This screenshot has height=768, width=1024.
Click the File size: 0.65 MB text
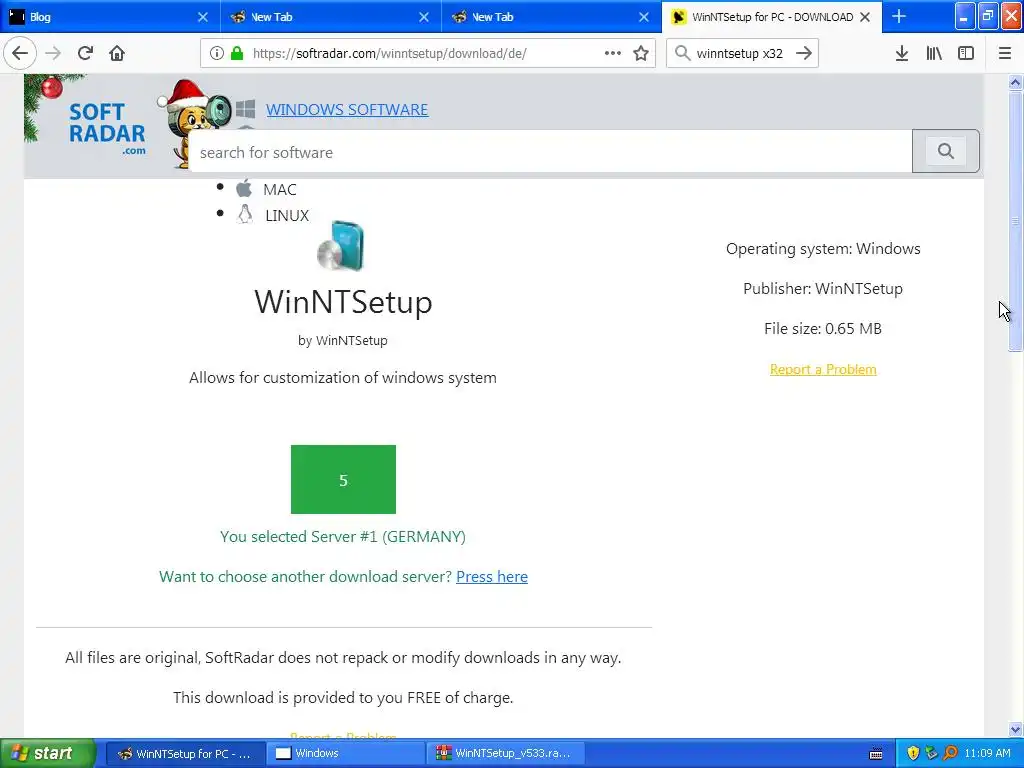tap(823, 328)
